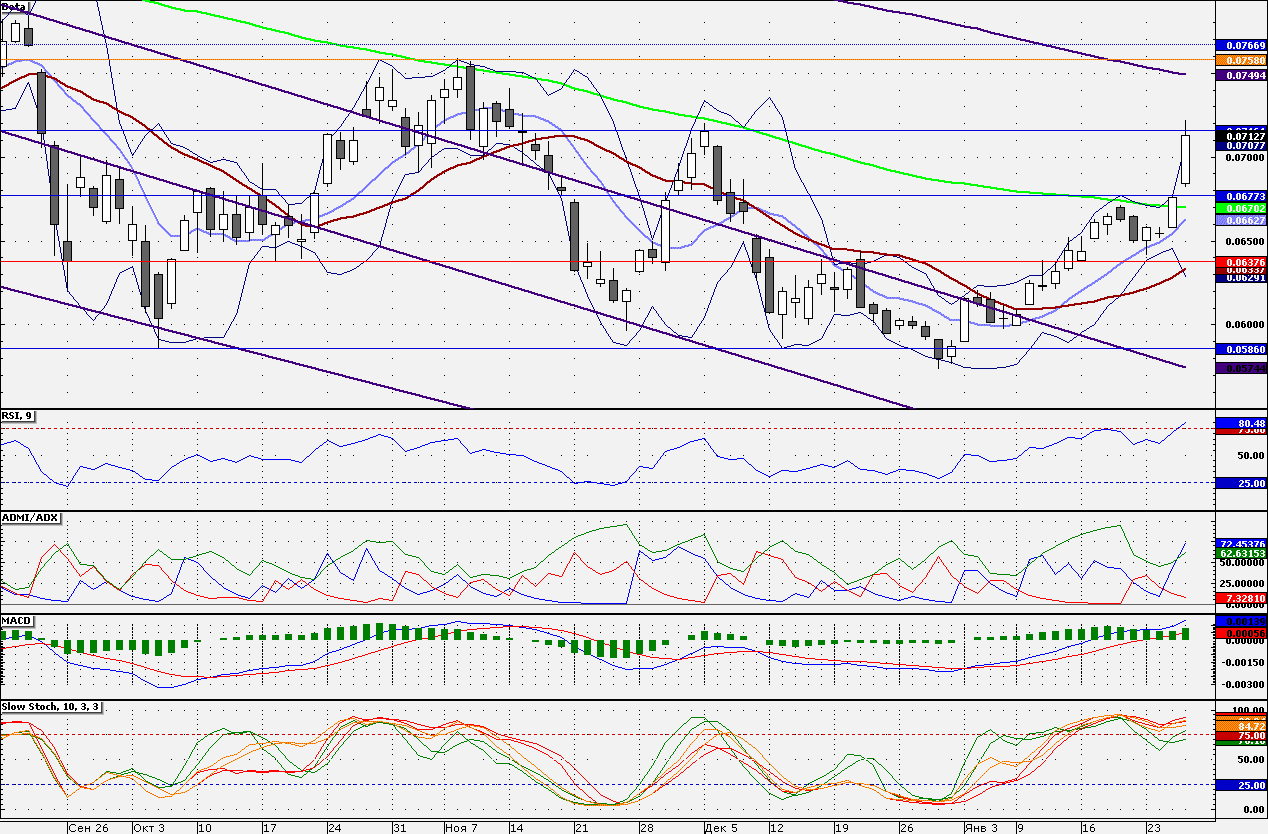Select the Янв 3 date marker
The width and height of the screenshot is (1268, 834).
(x=982, y=828)
